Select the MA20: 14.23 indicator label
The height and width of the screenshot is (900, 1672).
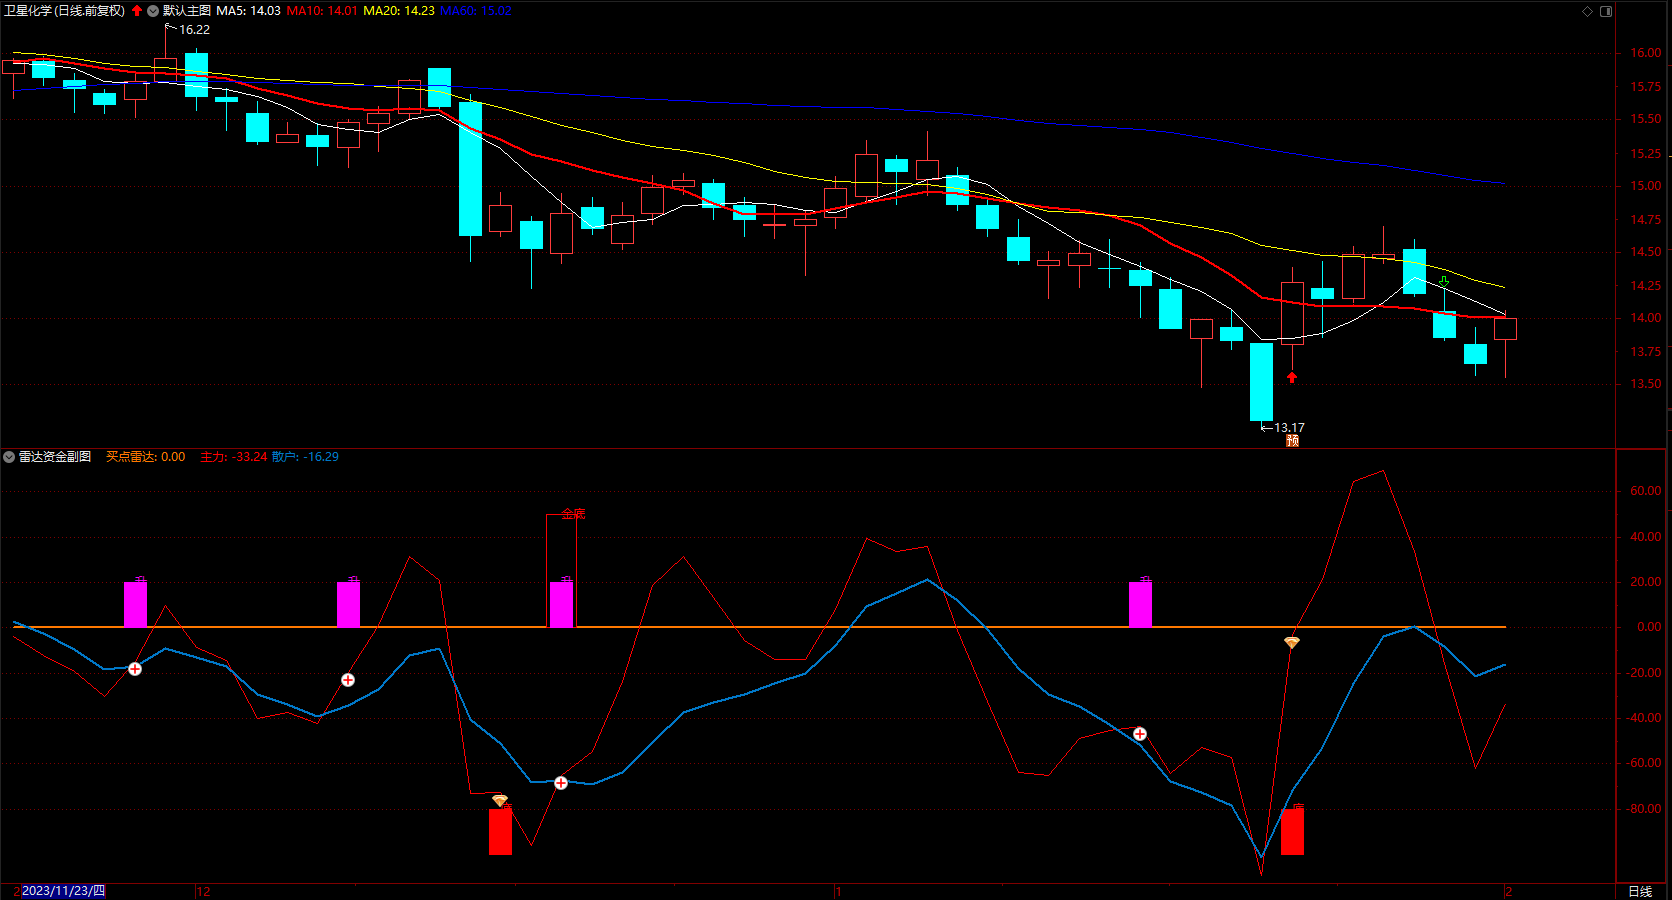click(x=398, y=11)
